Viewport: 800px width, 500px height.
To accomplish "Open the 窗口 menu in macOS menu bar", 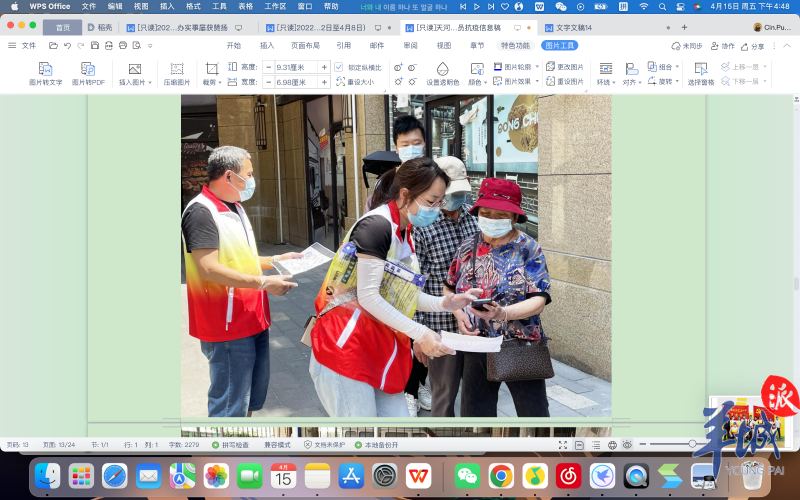I will pos(305,7).
